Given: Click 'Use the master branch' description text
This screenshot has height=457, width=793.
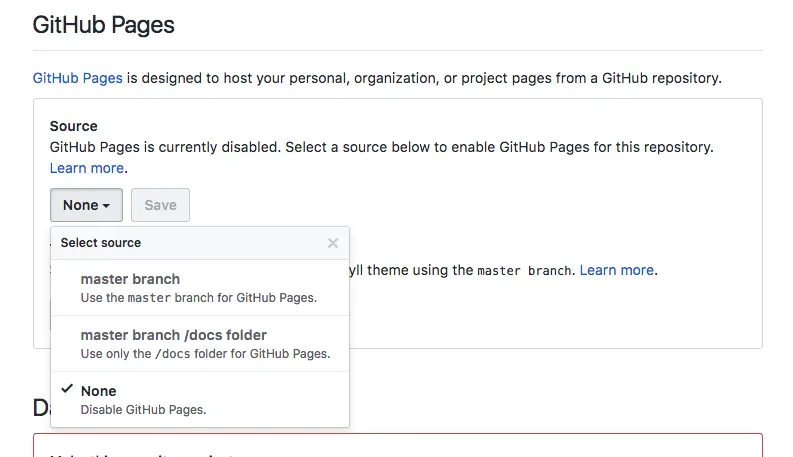Looking at the screenshot, I should pyautogui.click(x=198, y=298).
